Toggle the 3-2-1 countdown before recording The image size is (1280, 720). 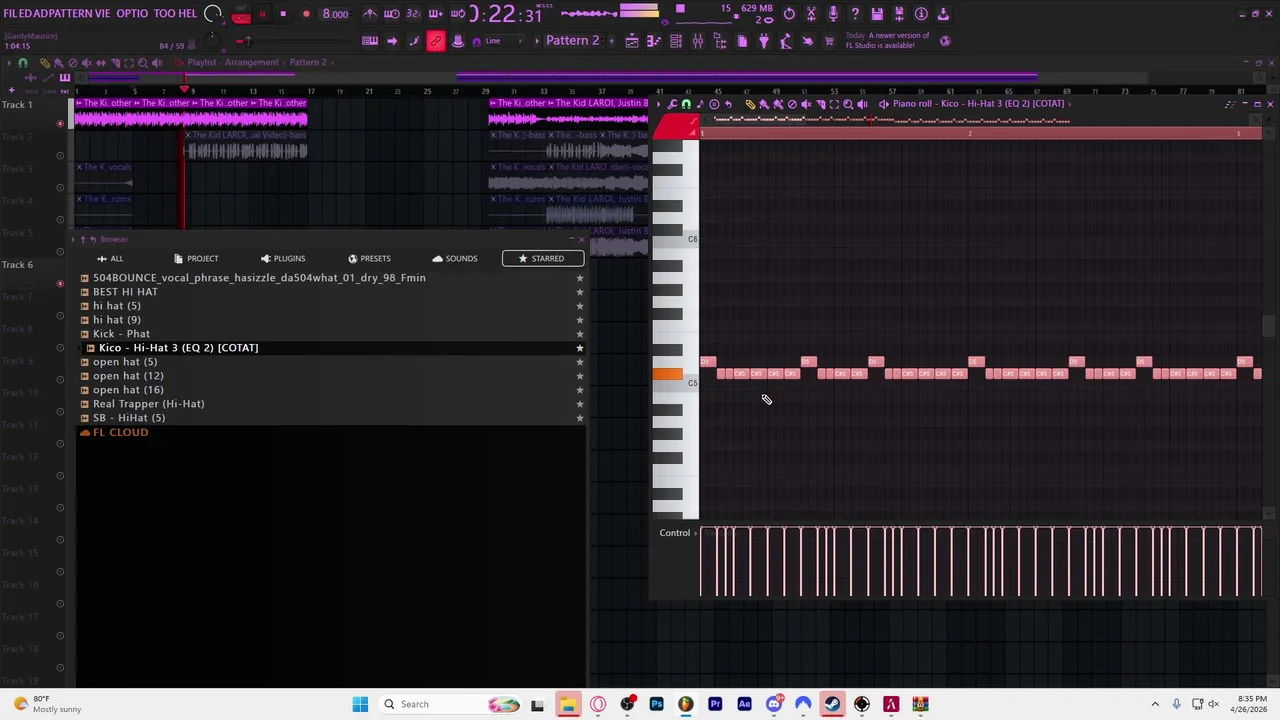(x=414, y=14)
